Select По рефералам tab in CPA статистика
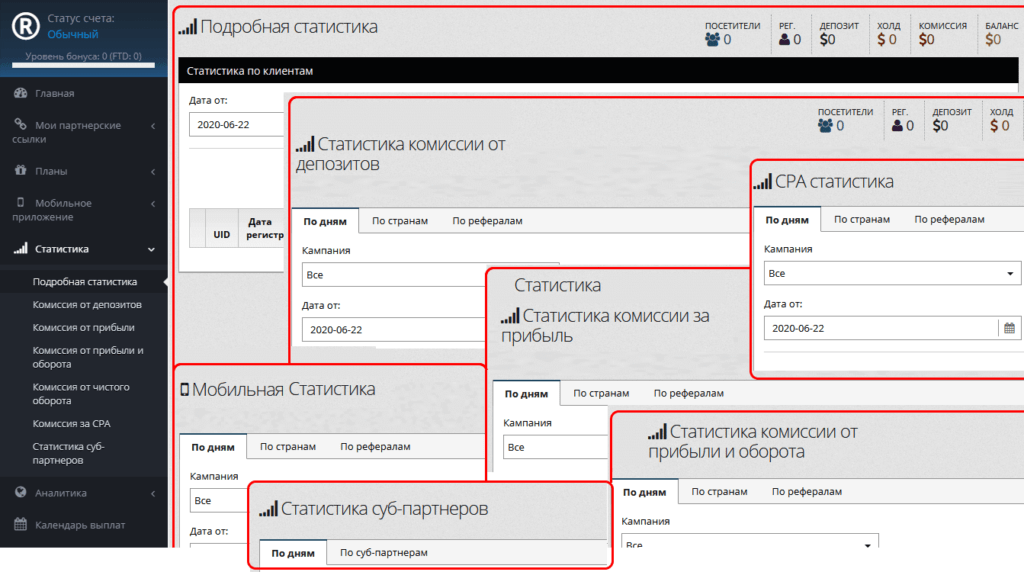Image resolution: width=1024 pixels, height=572 pixels. [949, 219]
